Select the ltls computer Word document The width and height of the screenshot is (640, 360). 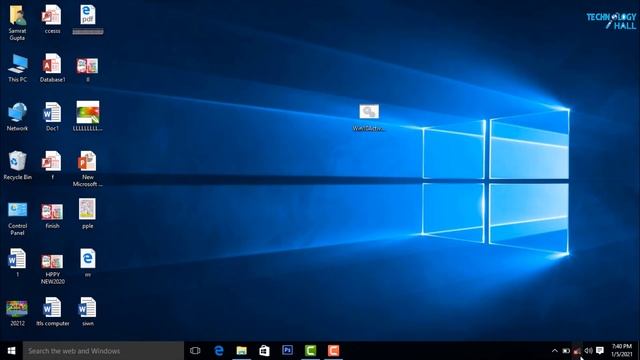point(52,308)
